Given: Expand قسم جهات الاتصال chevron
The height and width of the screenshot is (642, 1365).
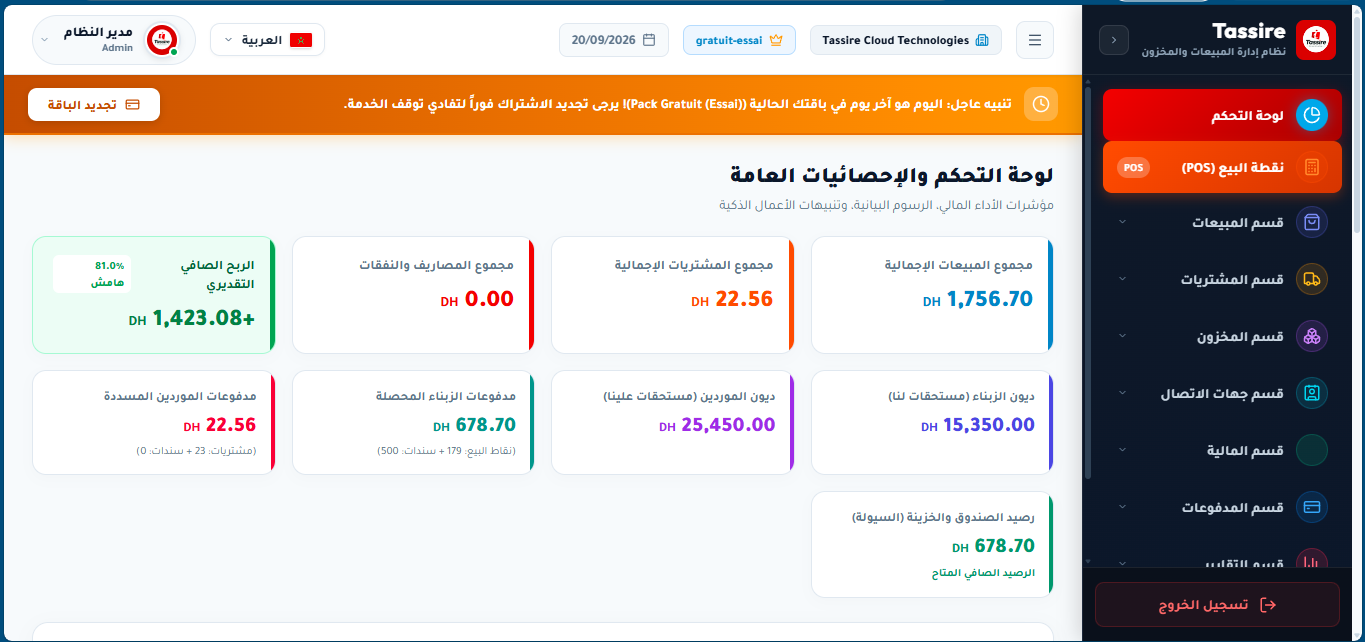Looking at the screenshot, I should click(1122, 393).
